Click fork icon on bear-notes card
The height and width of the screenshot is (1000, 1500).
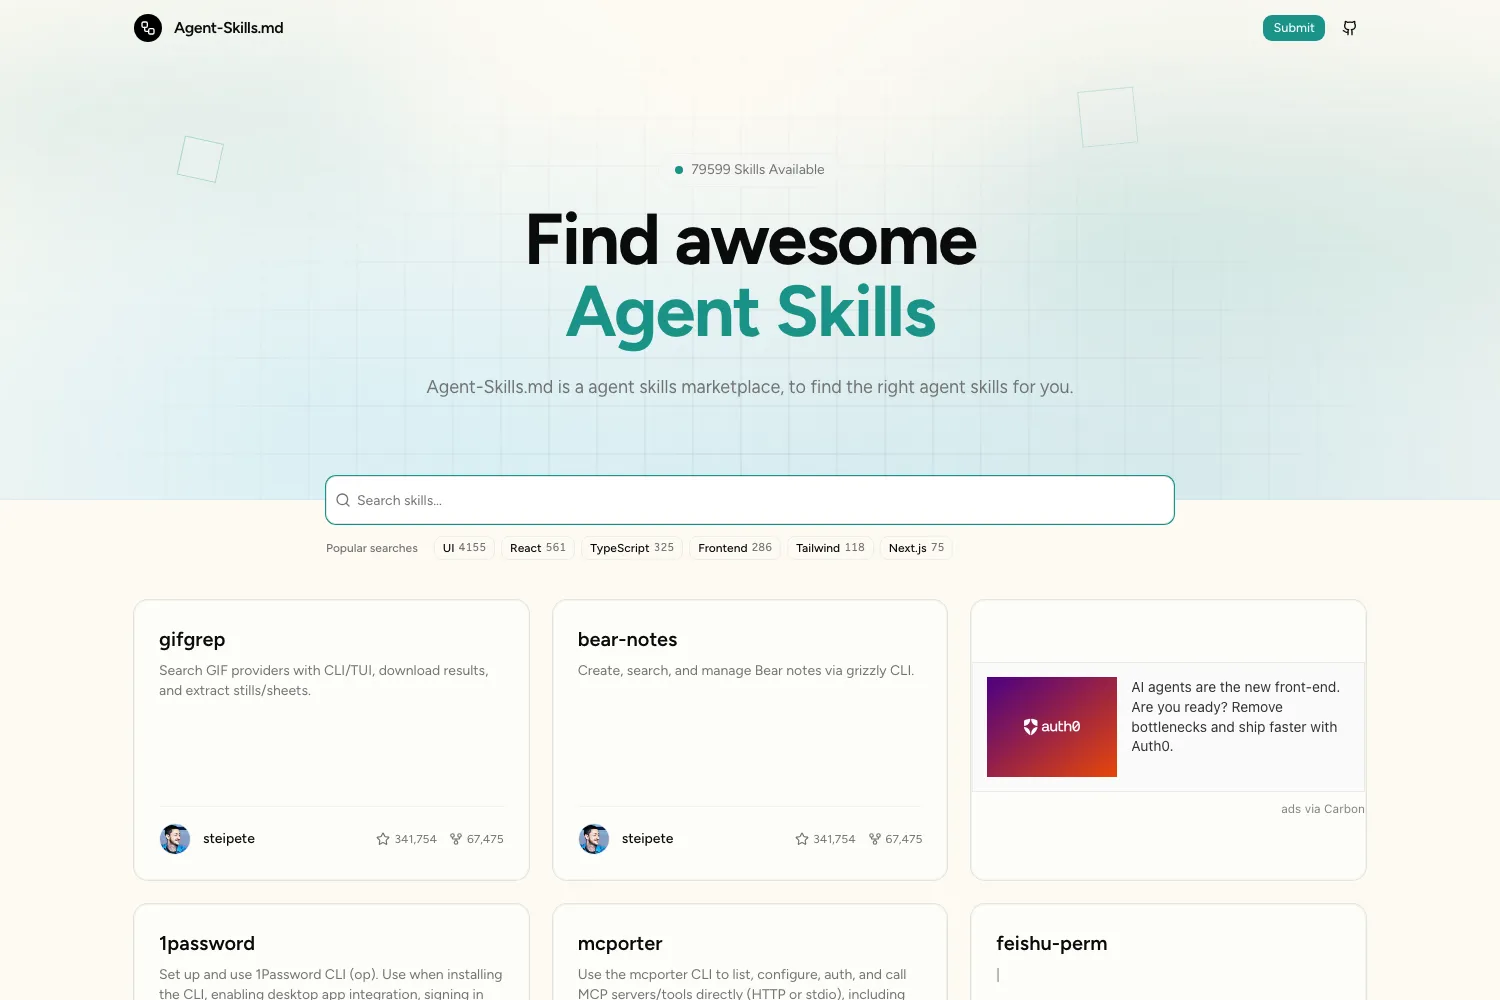[875, 839]
